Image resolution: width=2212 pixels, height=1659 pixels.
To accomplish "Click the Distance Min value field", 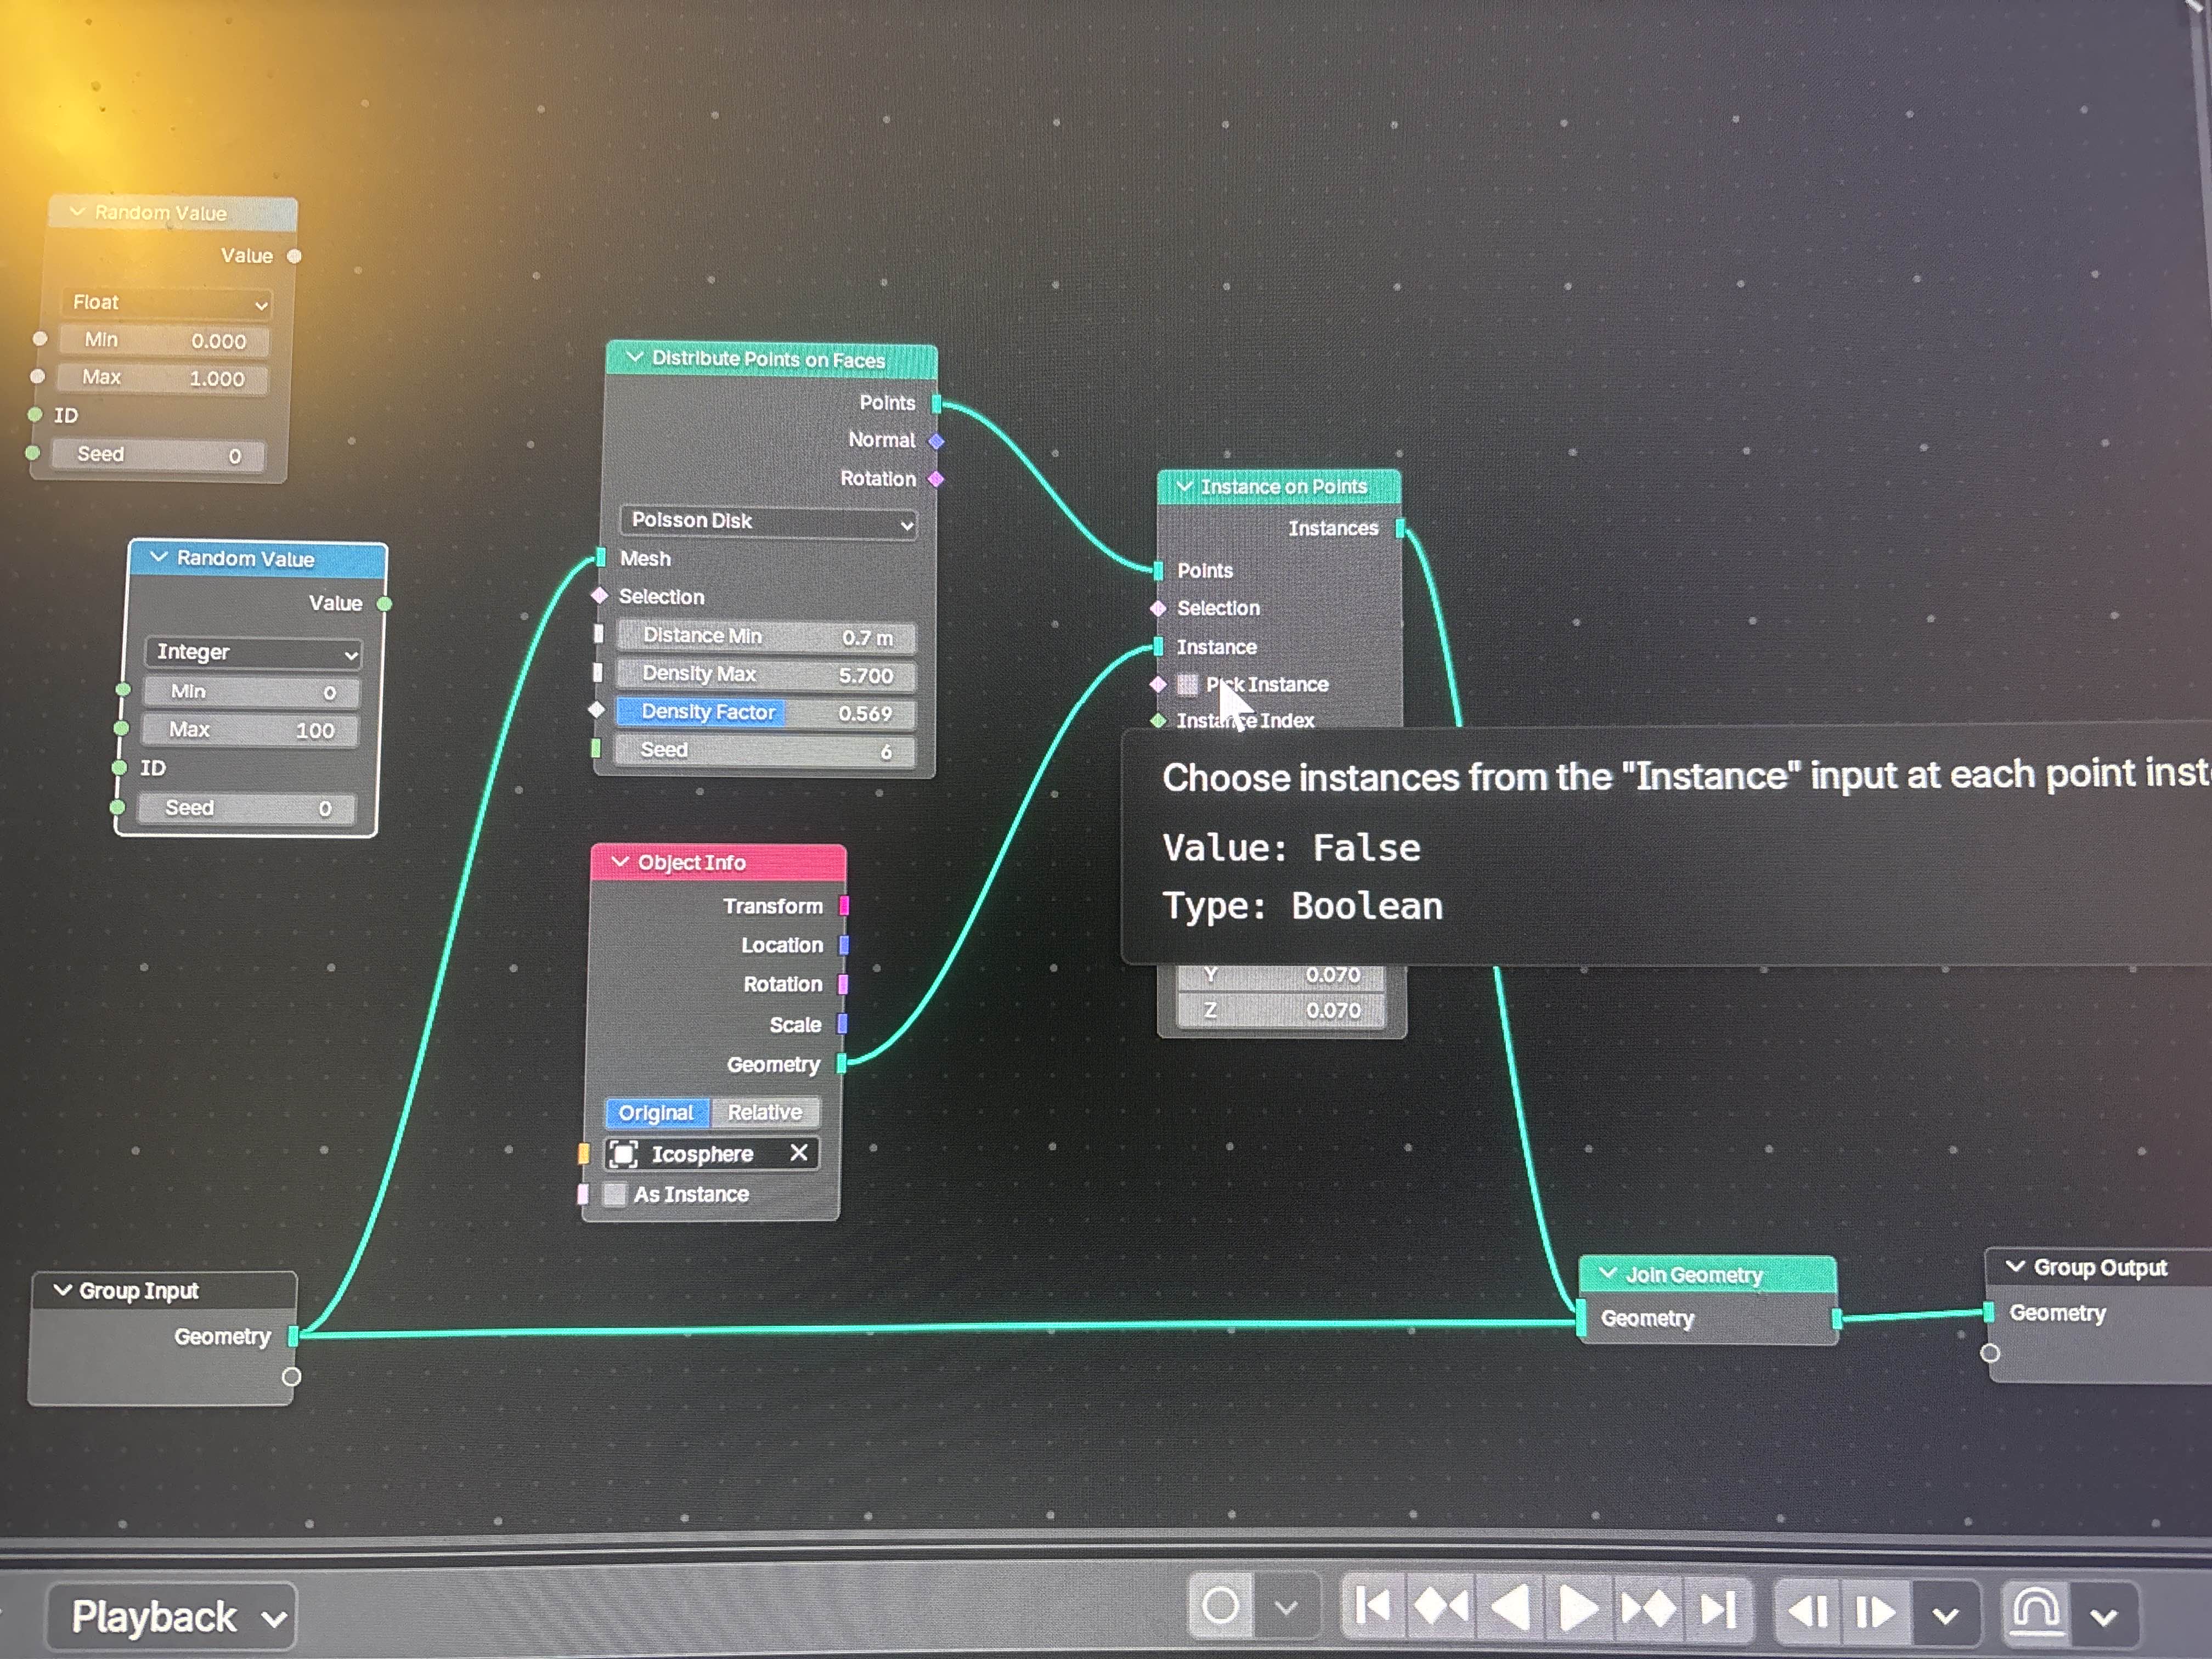I will [x=766, y=636].
